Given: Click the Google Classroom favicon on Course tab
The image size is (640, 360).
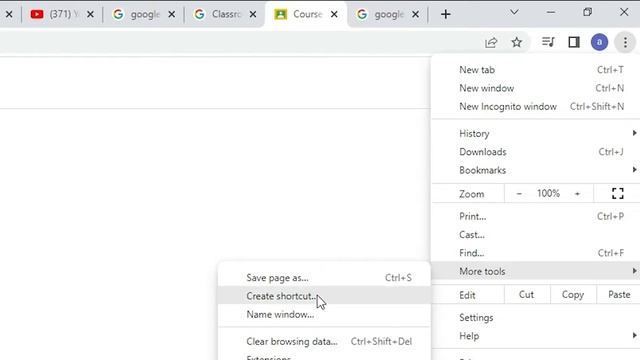Looking at the screenshot, I should [x=280, y=14].
